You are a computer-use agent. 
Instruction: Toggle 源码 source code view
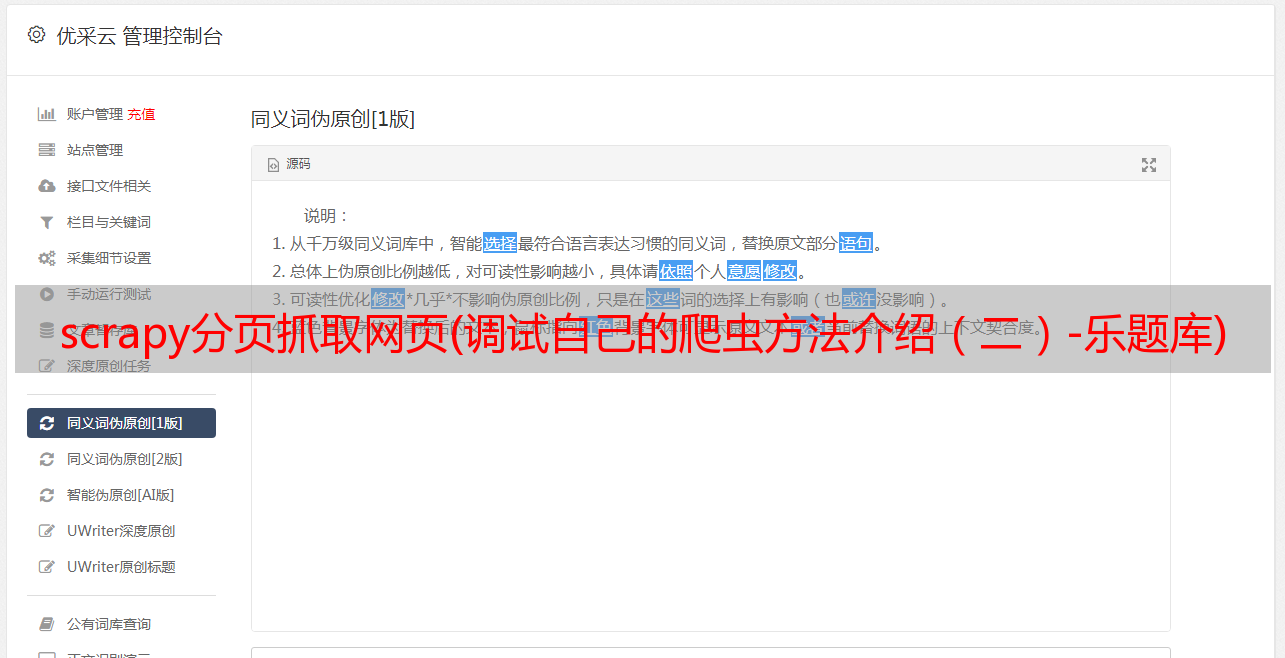[x=289, y=164]
